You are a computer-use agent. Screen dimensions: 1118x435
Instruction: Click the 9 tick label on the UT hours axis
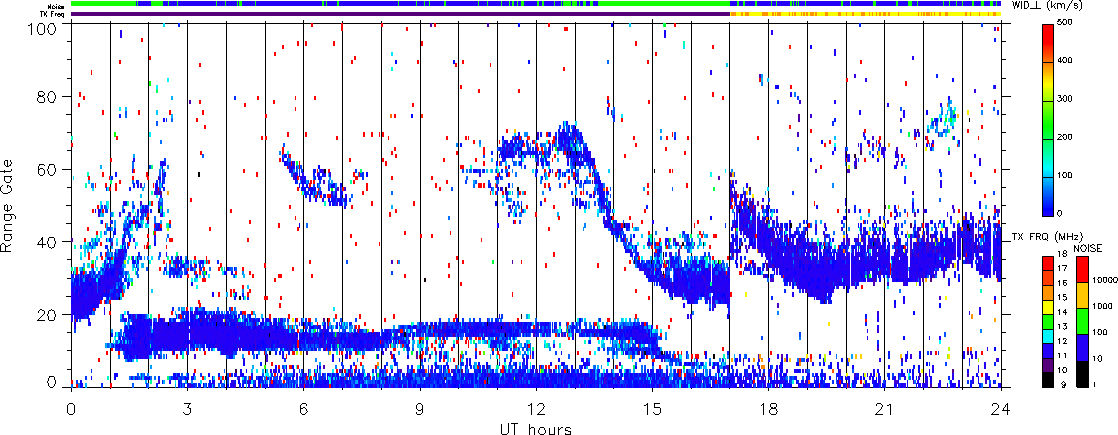(420, 408)
